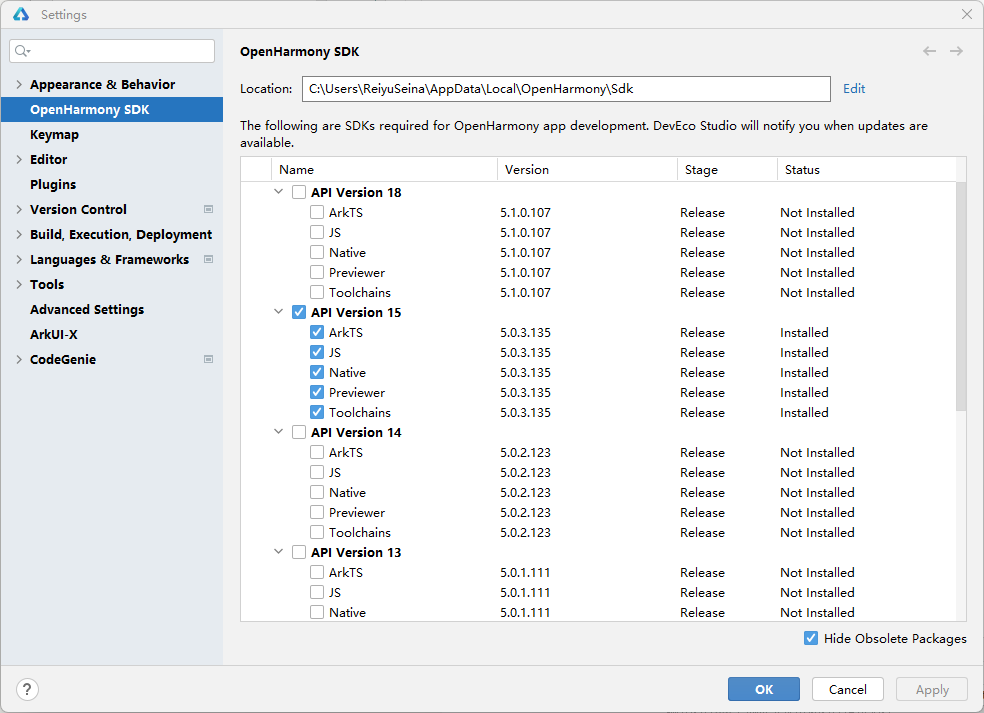This screenshot has height=713, width=984.
Task: Collapse the API Version 14 group
Action: (x=279, y=431)
